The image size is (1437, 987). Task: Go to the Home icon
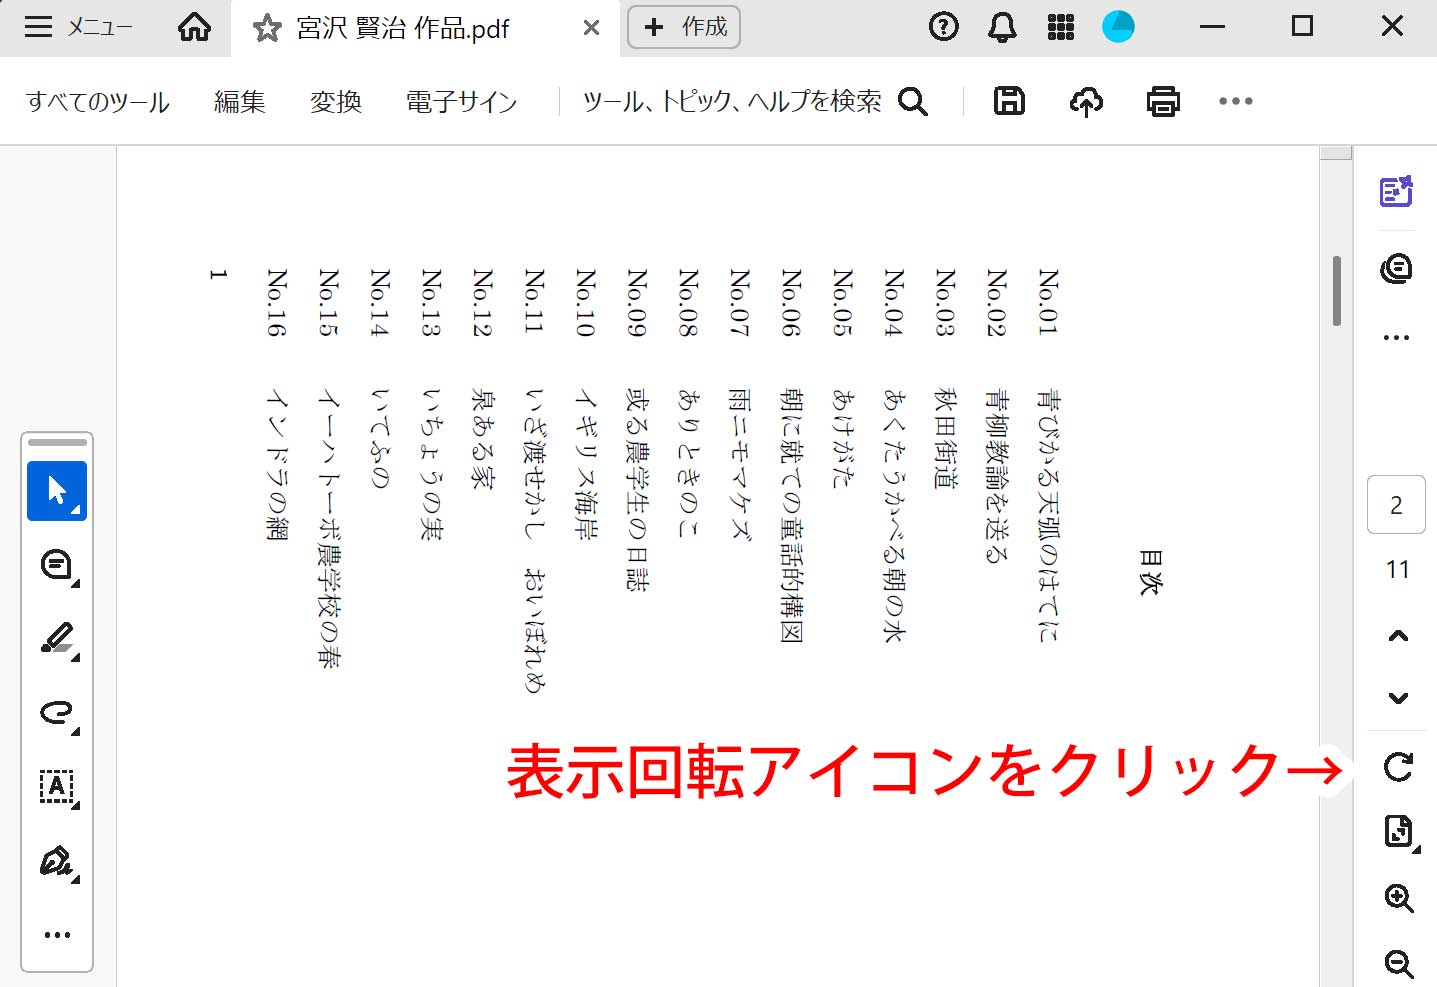tap(194, 27)
